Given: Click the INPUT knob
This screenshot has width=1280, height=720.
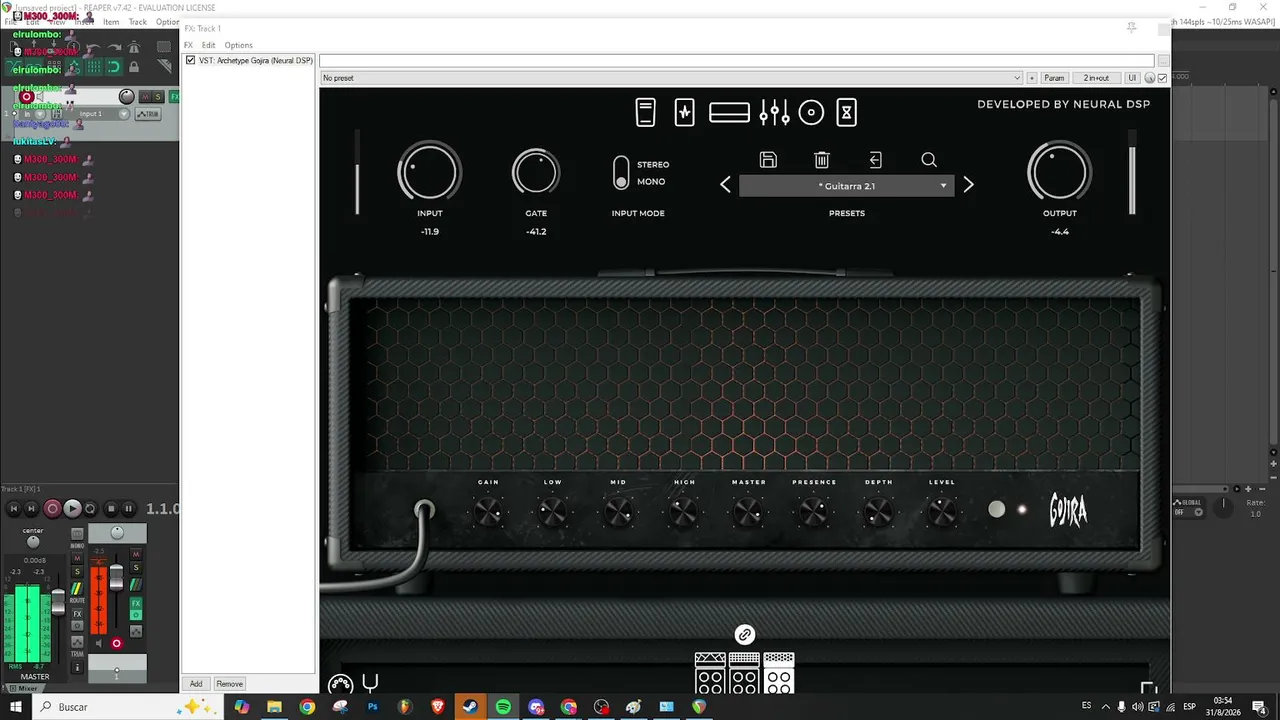Looking at the screenshot, I should coord(429,172).
